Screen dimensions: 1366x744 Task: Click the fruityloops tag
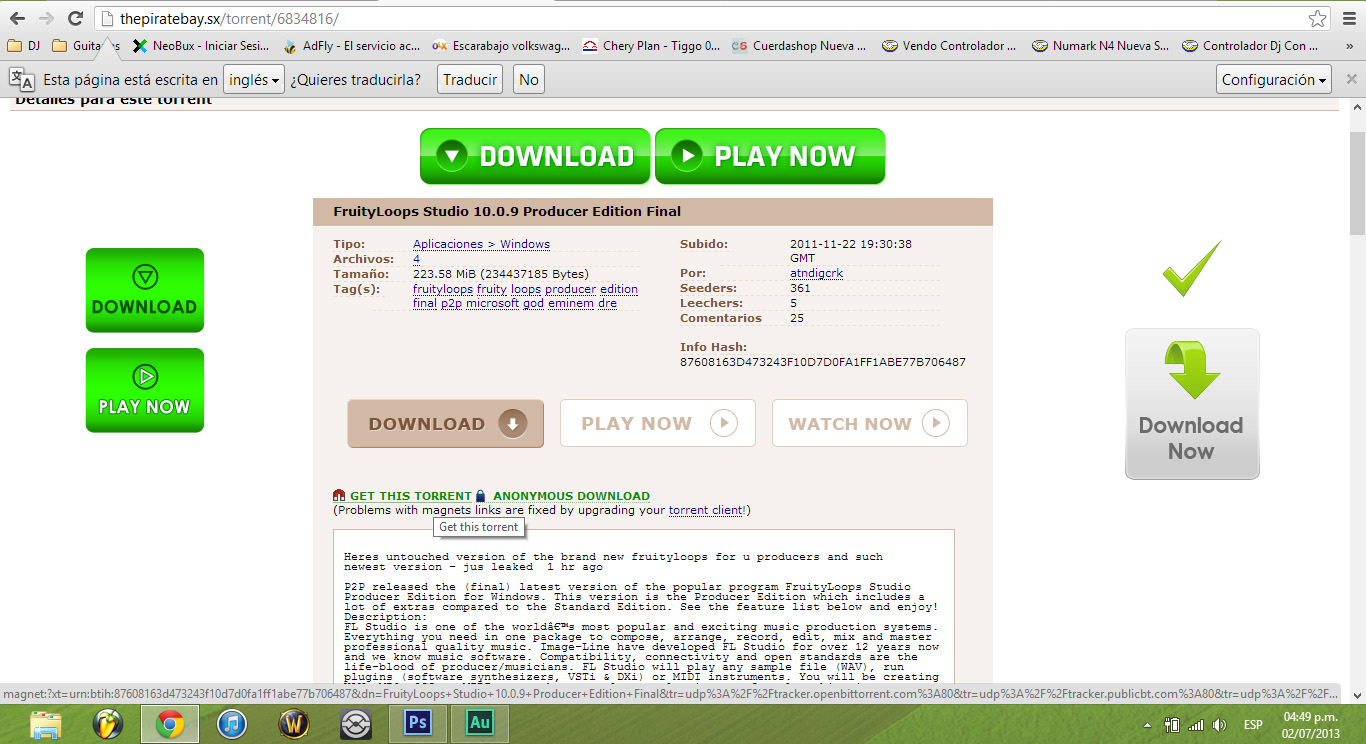click(x=443, y=289)
